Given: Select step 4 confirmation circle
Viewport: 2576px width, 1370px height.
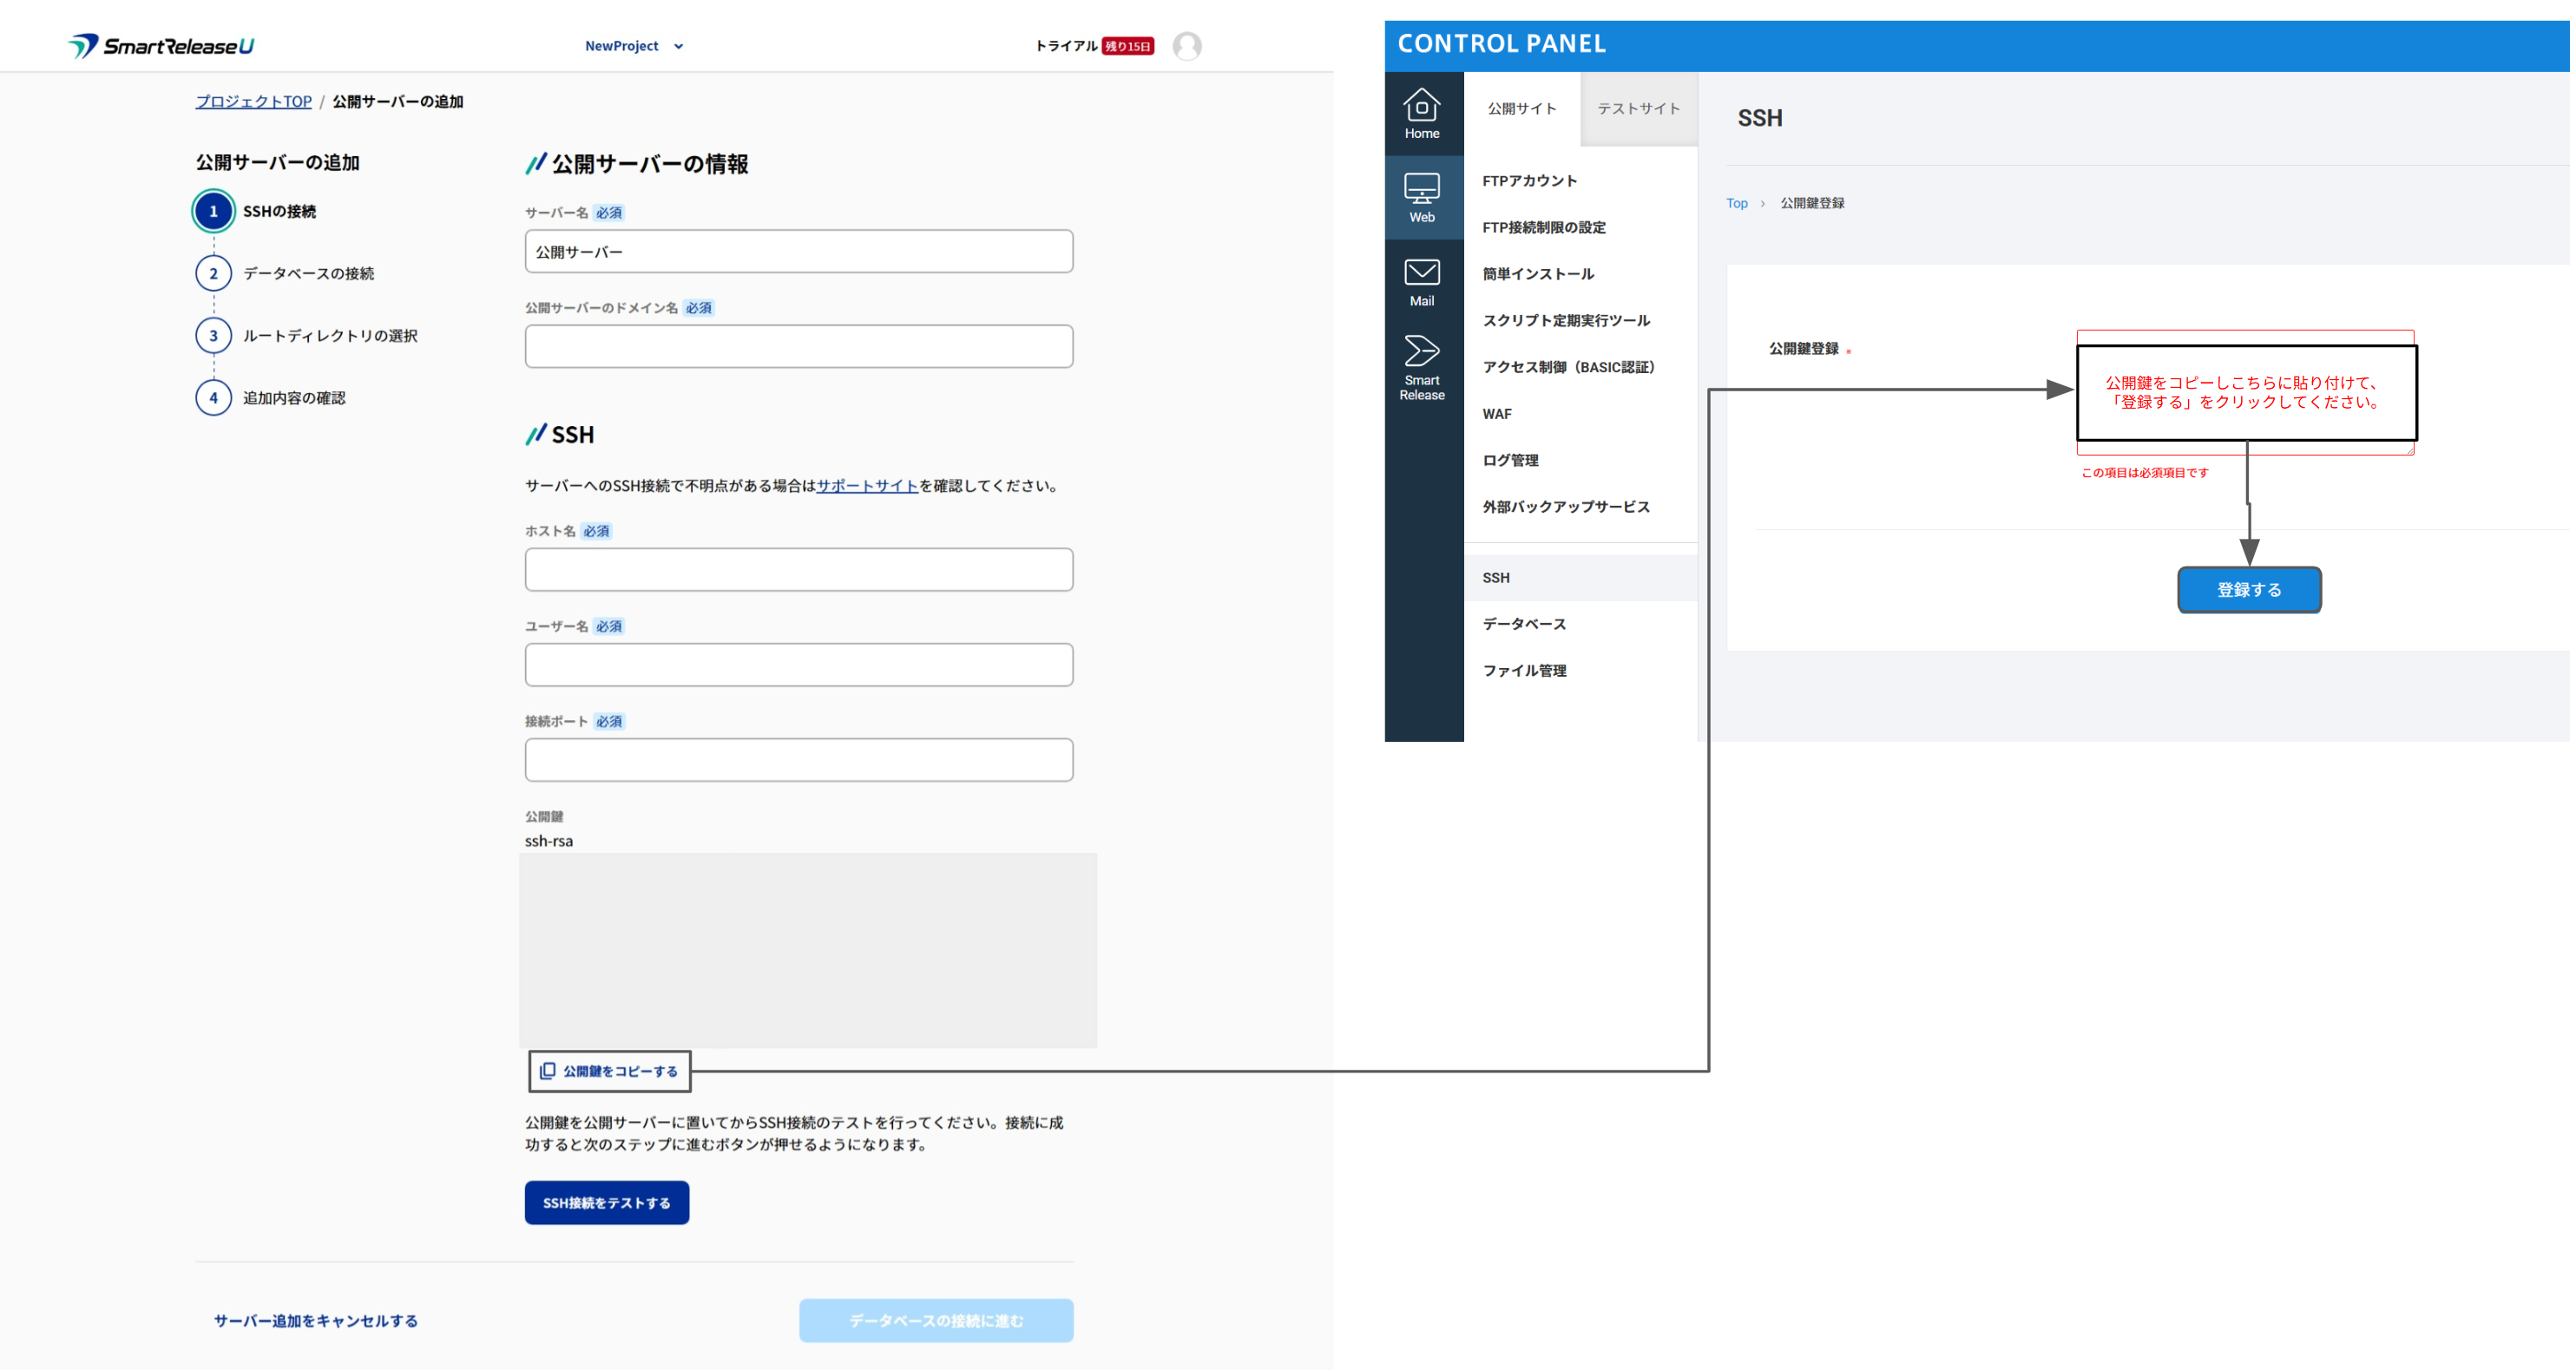Looking at the screenshot, I should (x=213, y=398).
